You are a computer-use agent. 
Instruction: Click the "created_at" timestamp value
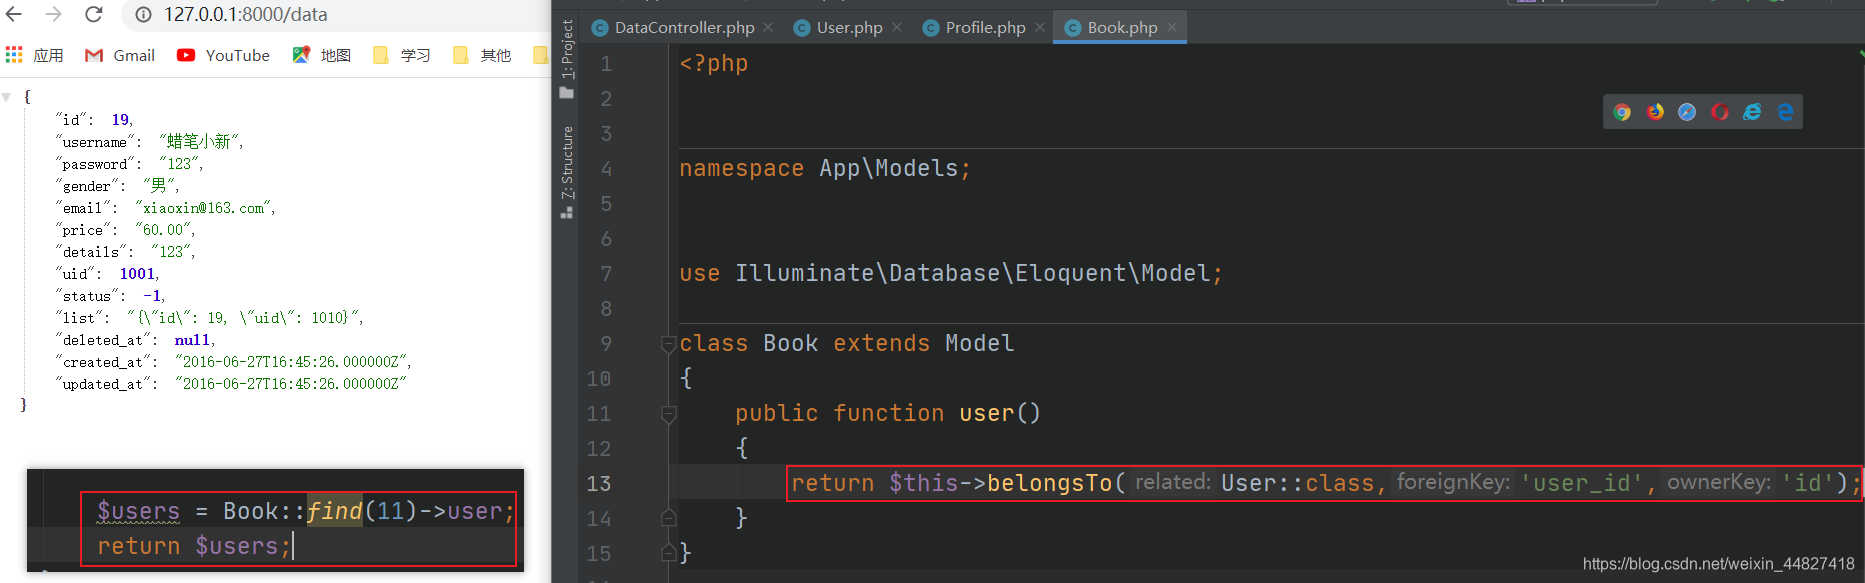pos(293,362)
